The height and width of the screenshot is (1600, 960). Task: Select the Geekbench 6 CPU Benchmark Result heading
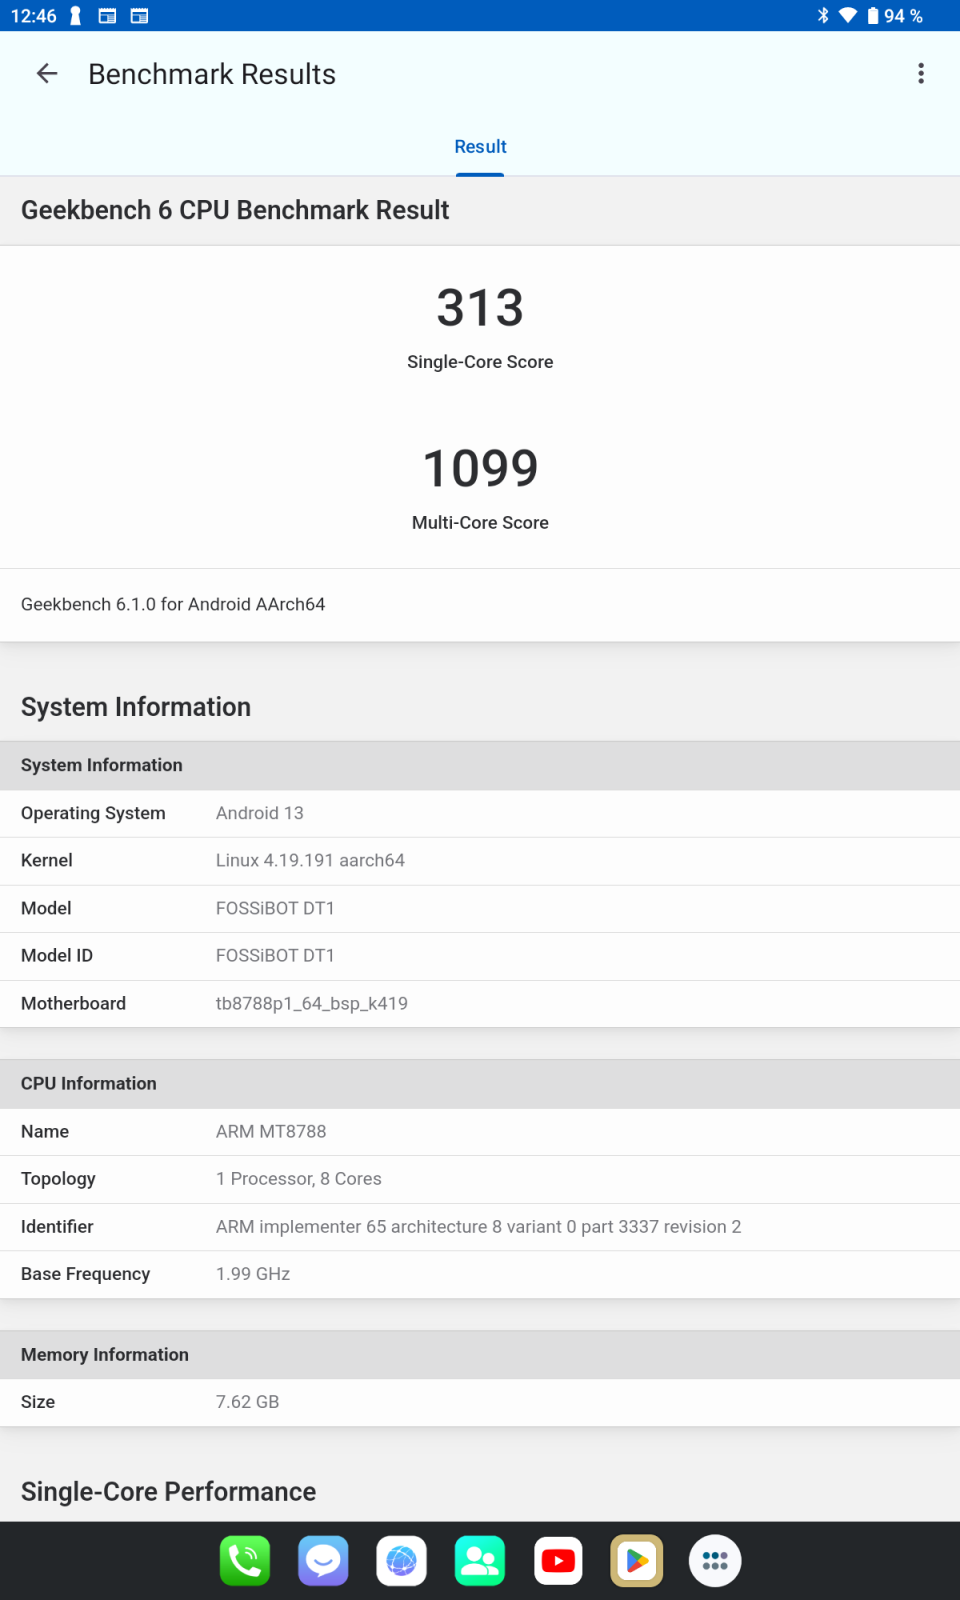coord(235,210)
